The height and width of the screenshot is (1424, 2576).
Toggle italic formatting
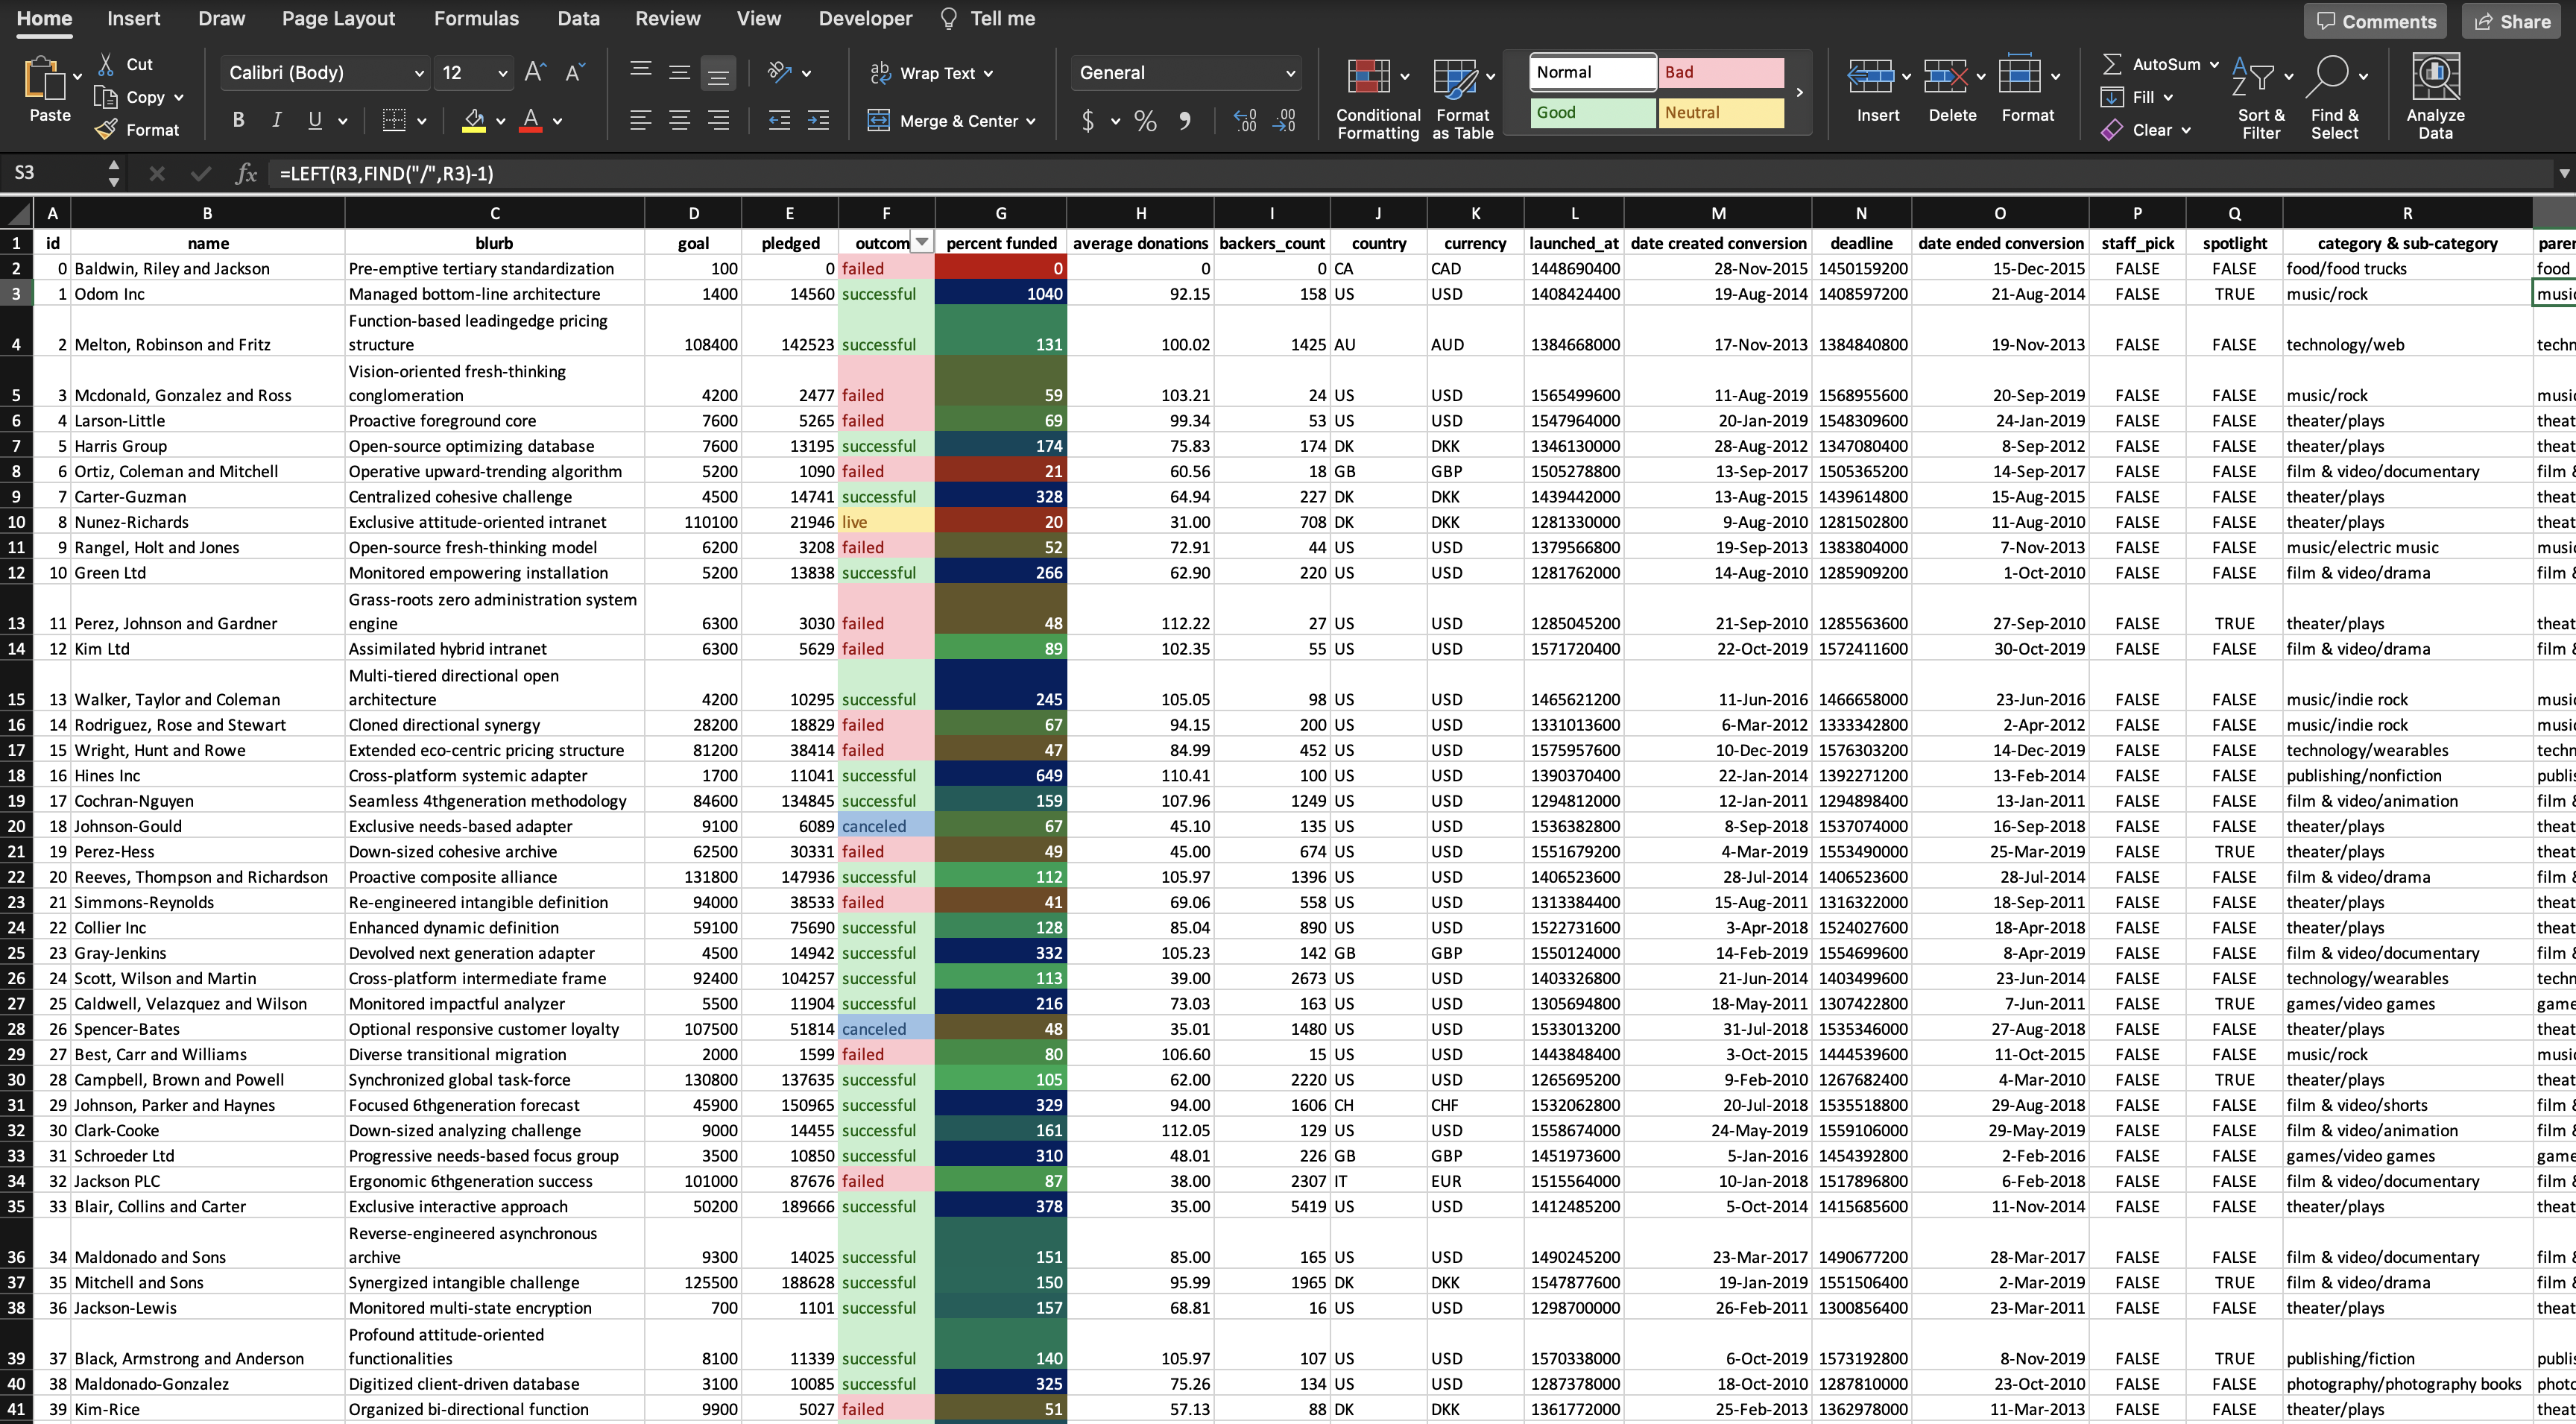(276, 120)
